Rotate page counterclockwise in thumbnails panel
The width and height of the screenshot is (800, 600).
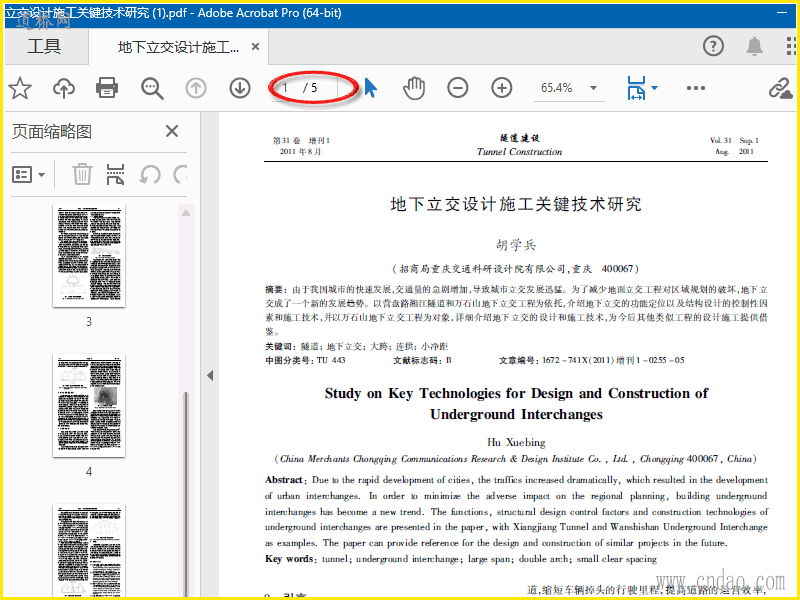150,174
